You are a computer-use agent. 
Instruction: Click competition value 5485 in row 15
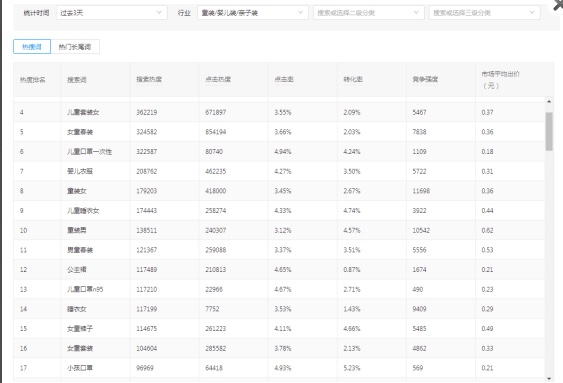click(419, 329)
